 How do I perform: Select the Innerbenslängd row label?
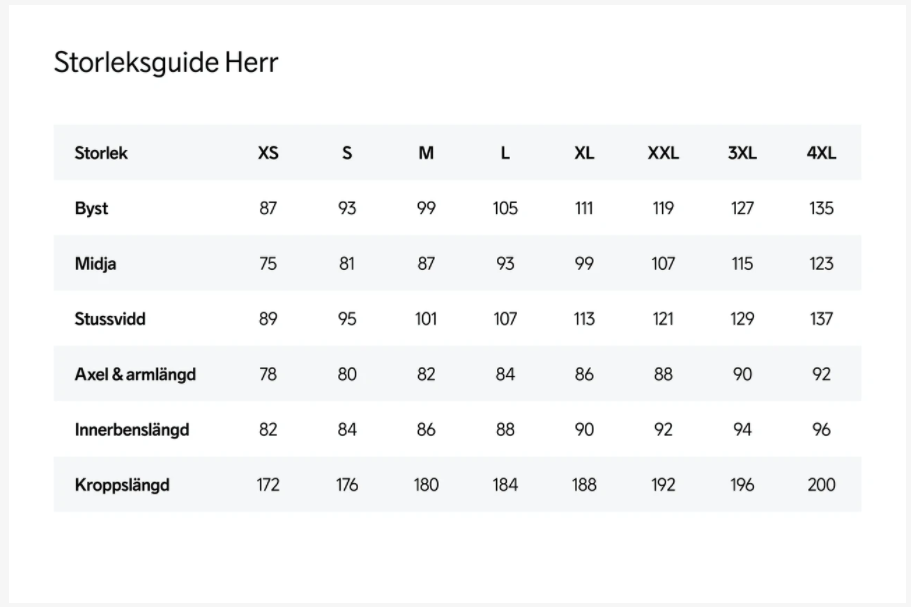[132, 430]
